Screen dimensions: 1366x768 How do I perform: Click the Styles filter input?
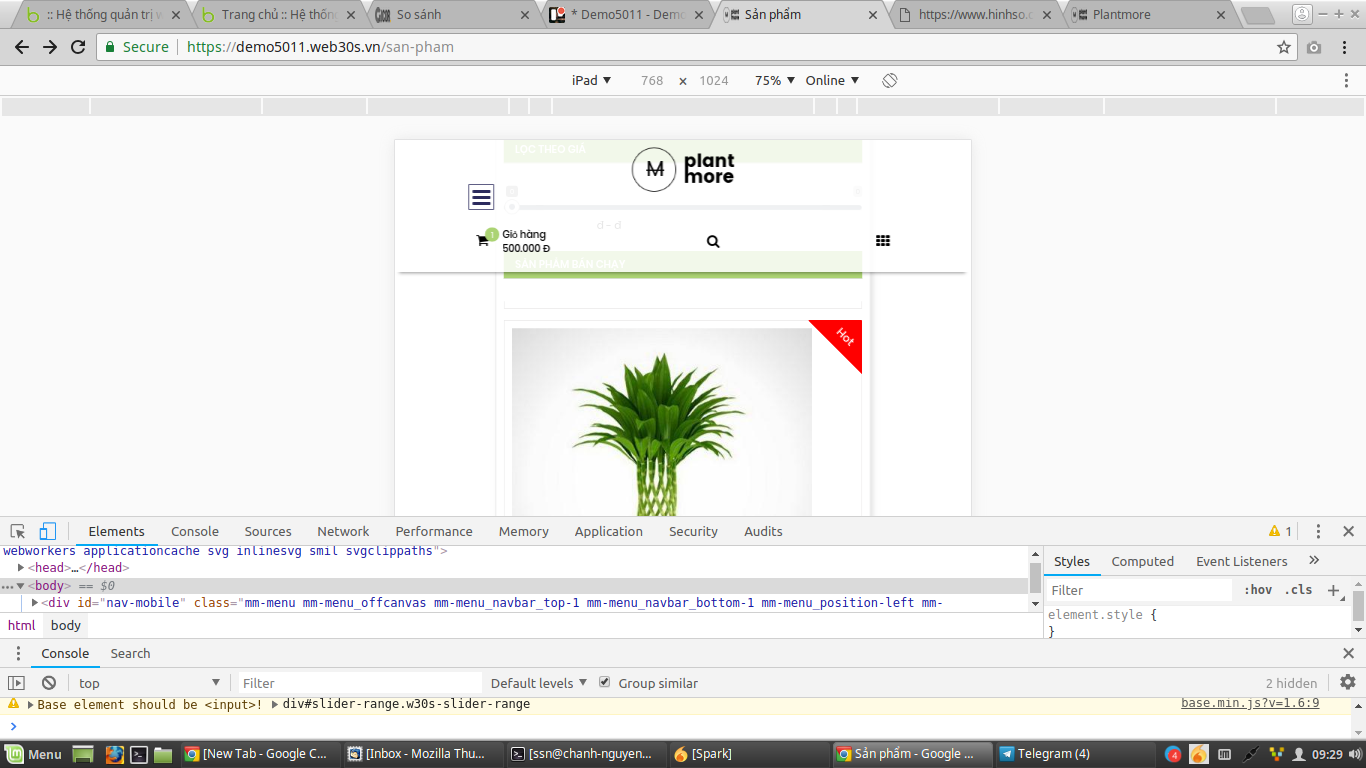tap(1140, 590)
